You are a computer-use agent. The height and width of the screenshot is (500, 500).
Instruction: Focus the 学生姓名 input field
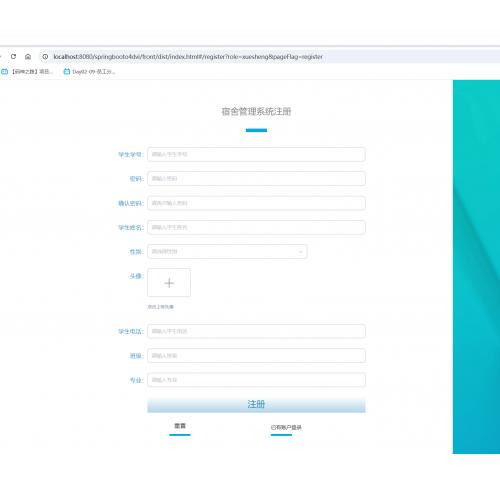pyautogui.click(x=256, y=227)
